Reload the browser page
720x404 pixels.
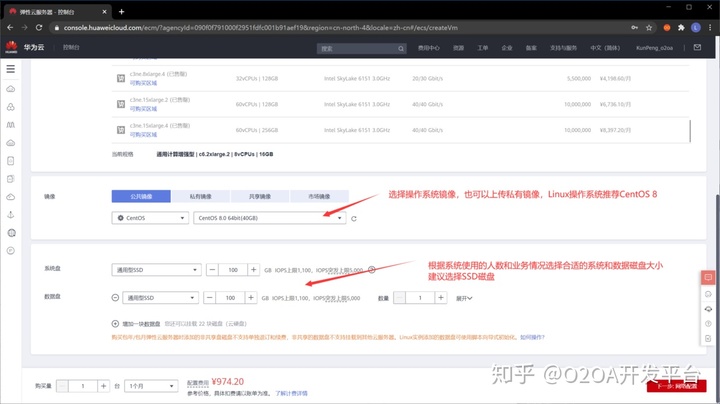click(39, 28)
